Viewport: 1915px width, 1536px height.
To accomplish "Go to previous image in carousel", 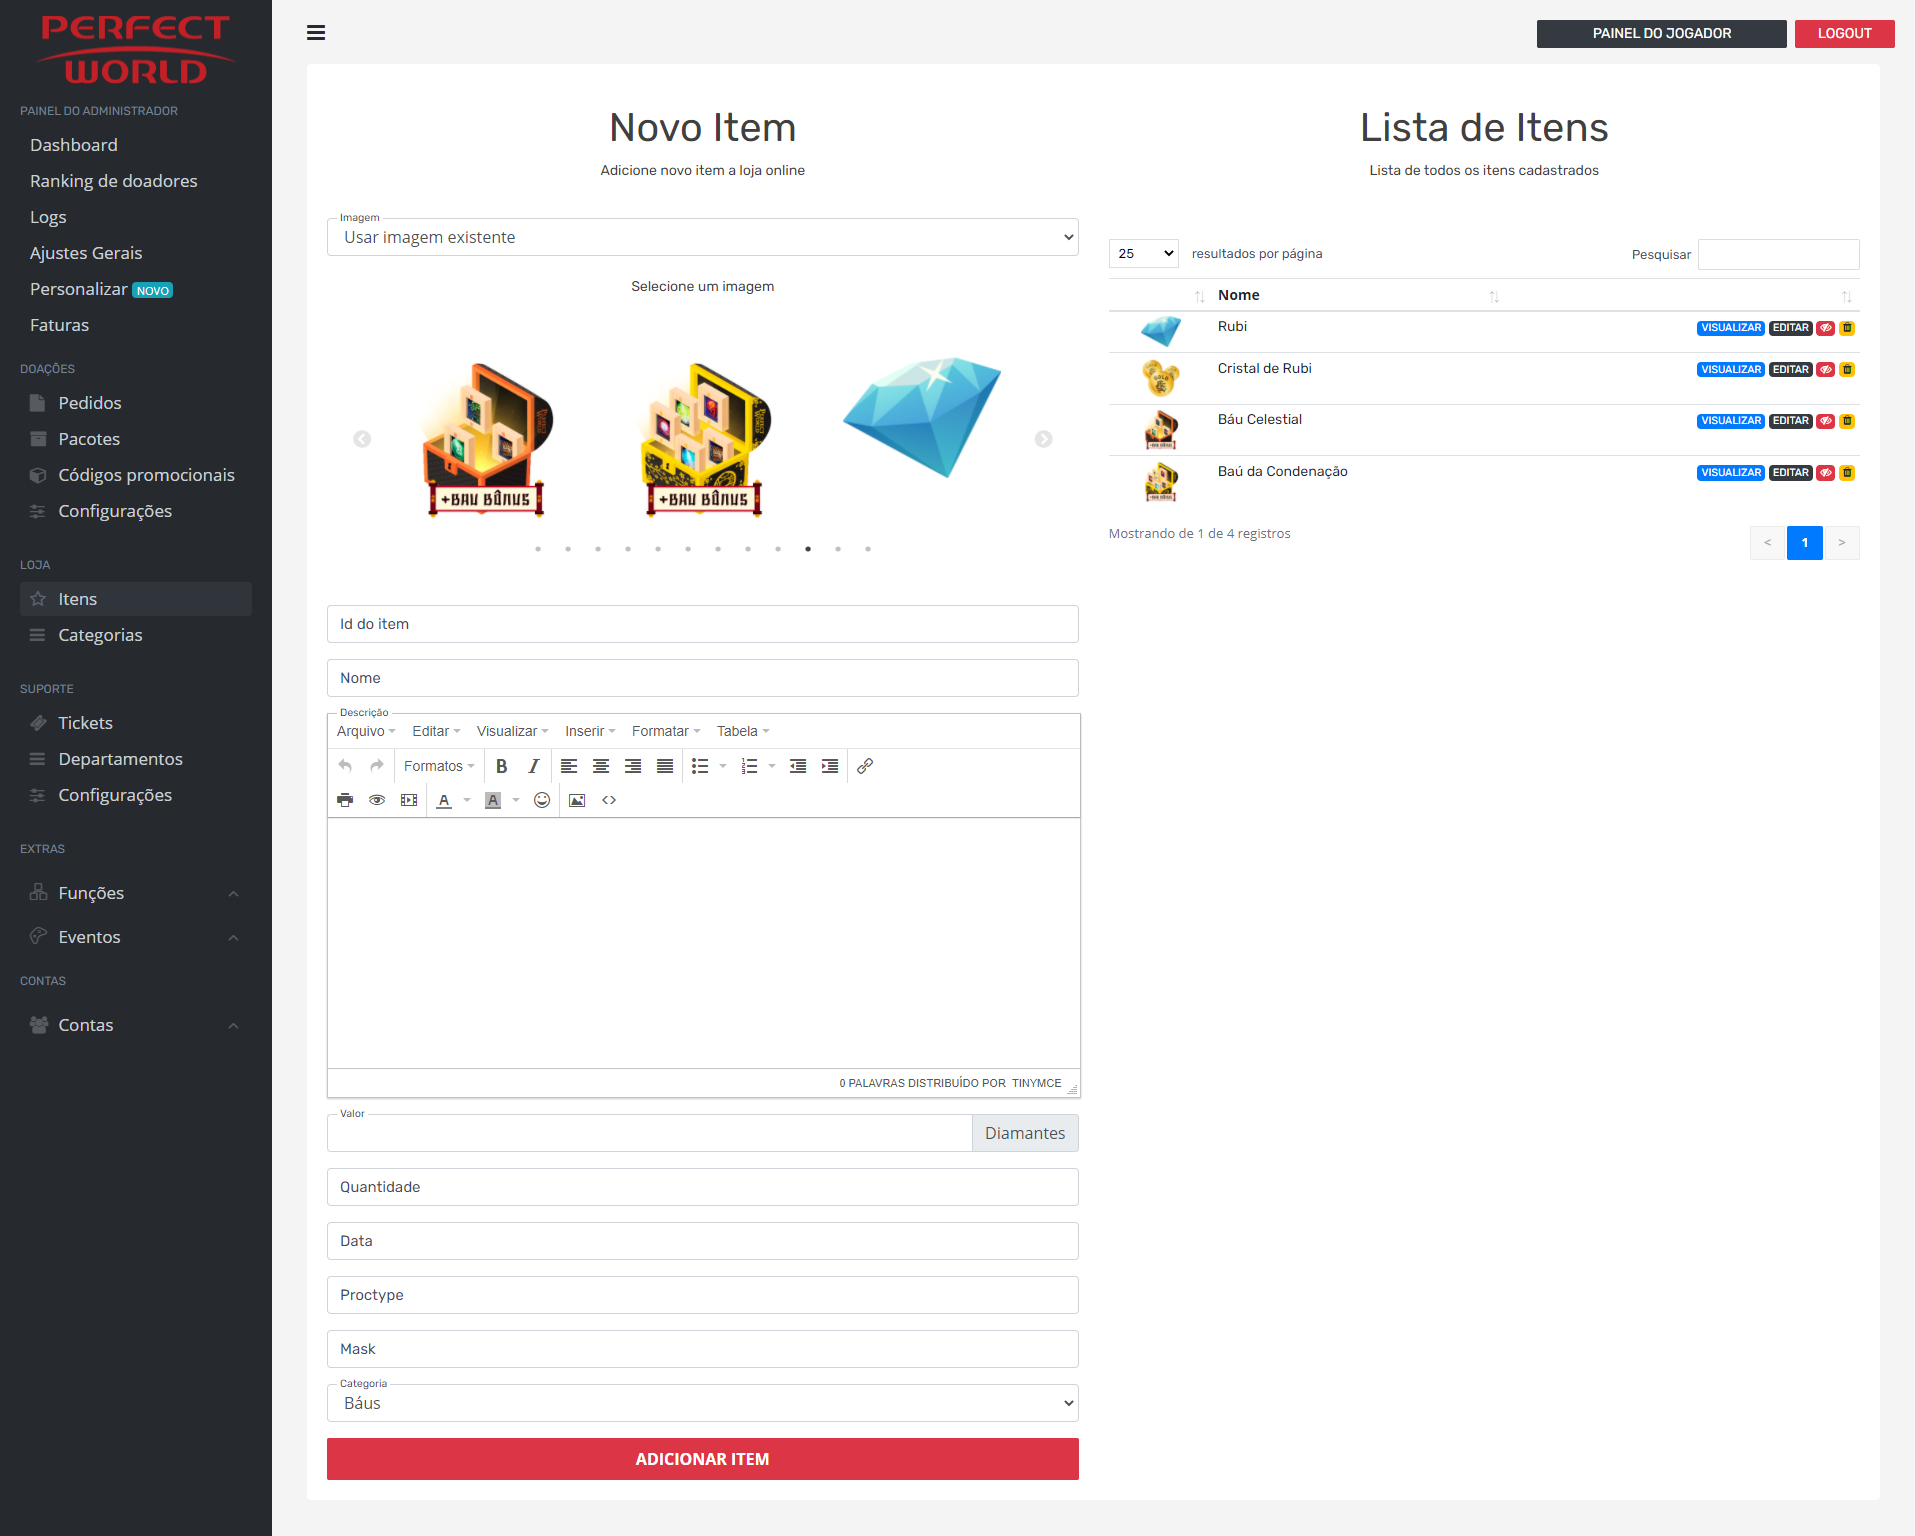I will (362, 439).
